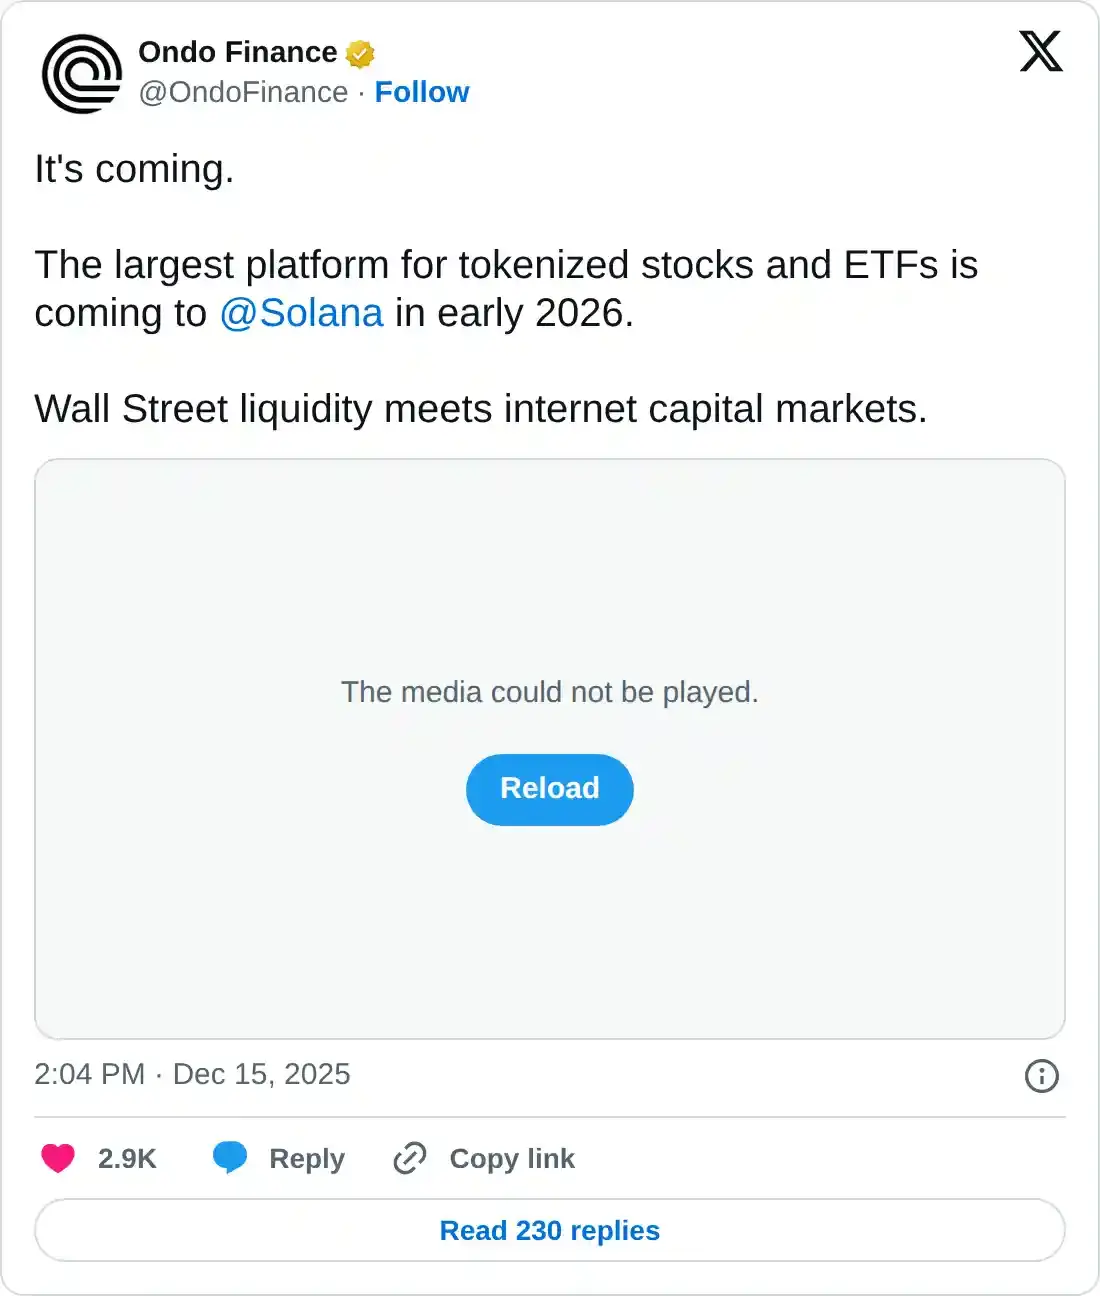Click the Follow link
This screenshot has height=1296, width=1100.
pyautogui.click(x=422, y=92)
